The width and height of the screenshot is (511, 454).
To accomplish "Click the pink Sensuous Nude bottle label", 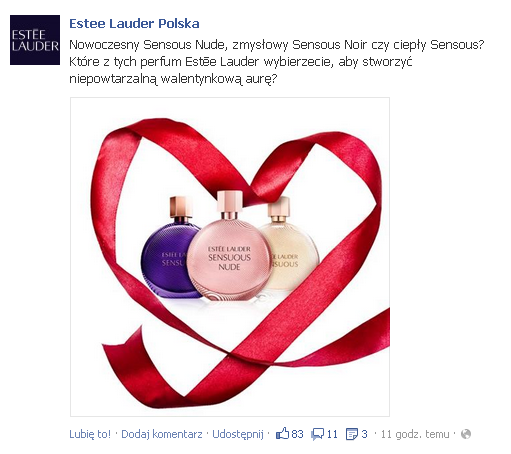I will click(229, 258).
